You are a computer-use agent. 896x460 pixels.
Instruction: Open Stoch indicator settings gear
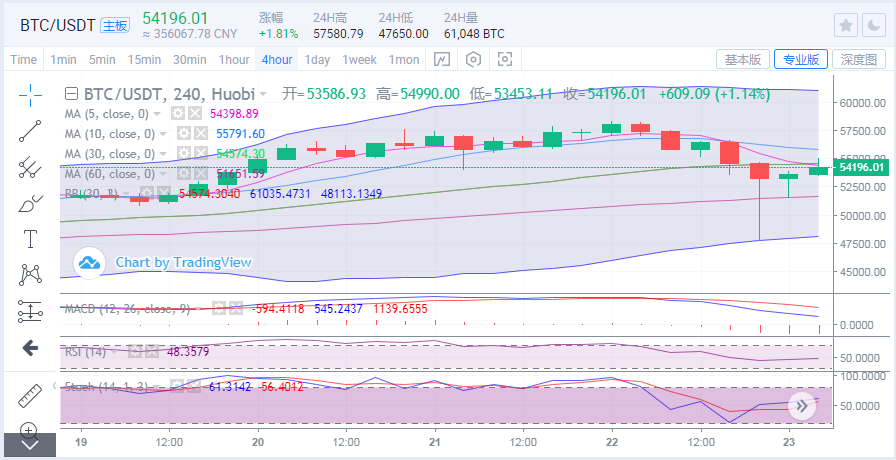click(x=175, y=387)
